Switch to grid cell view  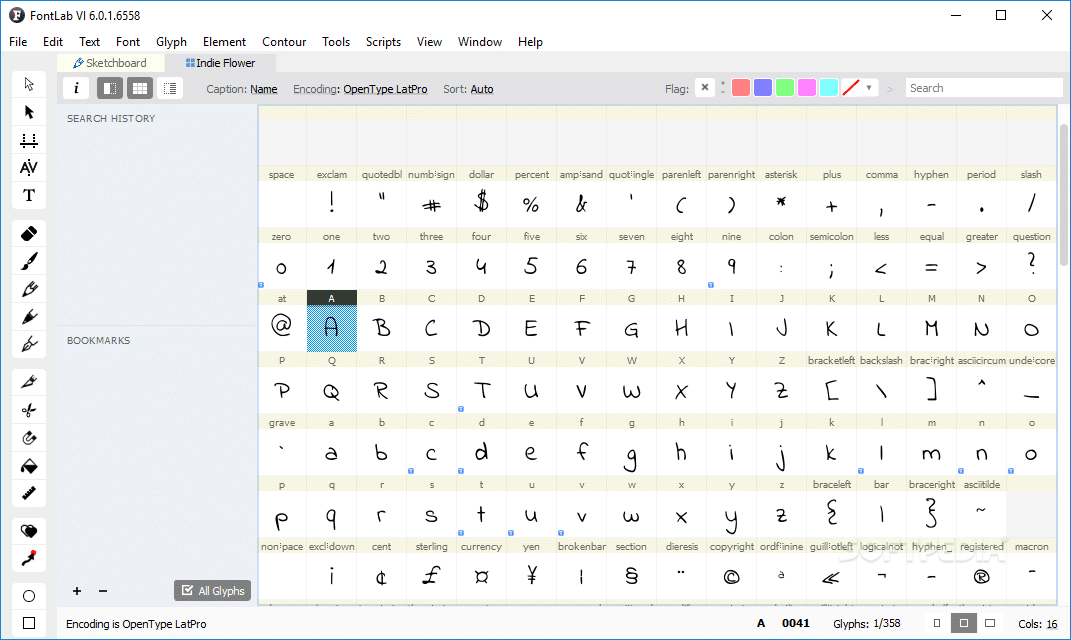pyautogui.click(x=139, y=88)
